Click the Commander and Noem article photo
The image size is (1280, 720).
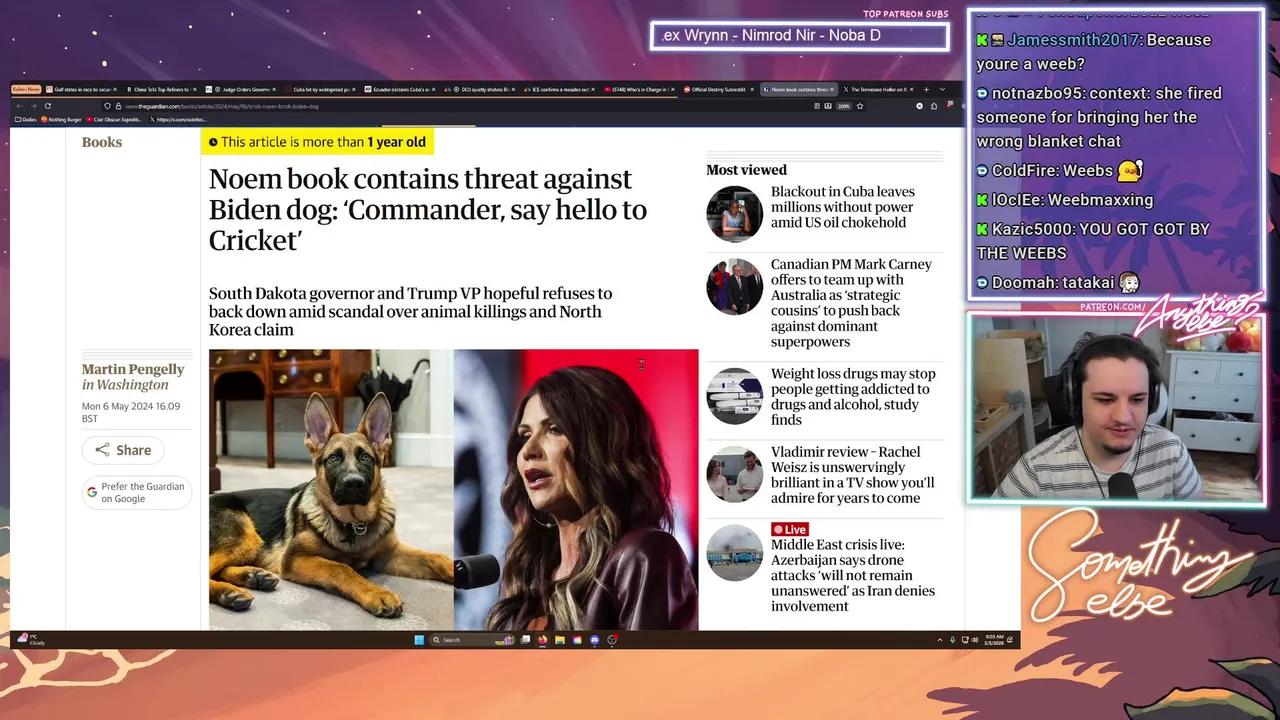[453, 489]
